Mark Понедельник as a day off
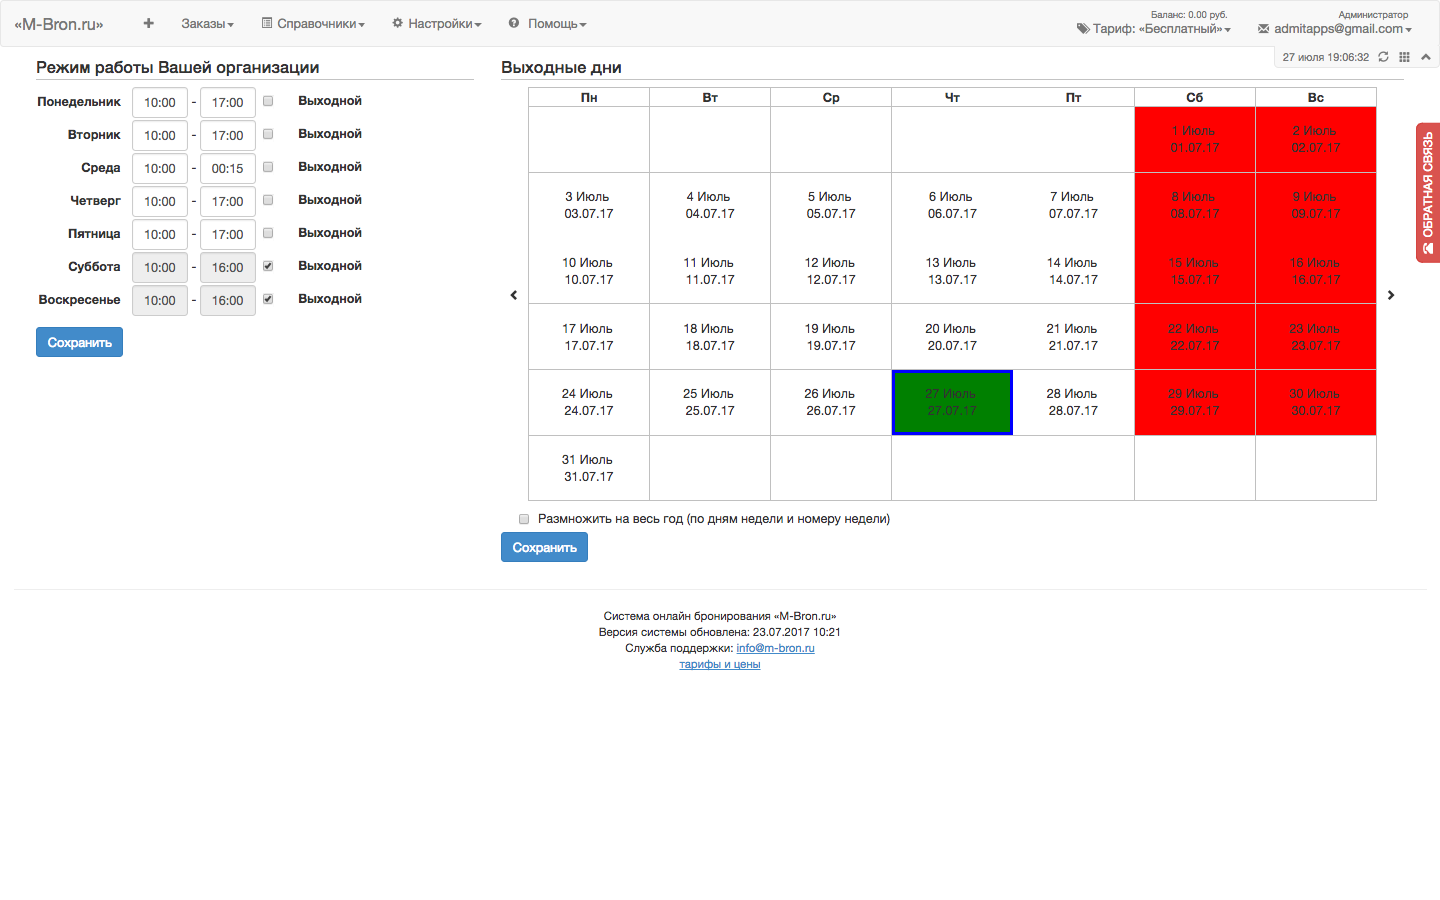The width and height of the screenshot is (1440, 900). [268, 101]
